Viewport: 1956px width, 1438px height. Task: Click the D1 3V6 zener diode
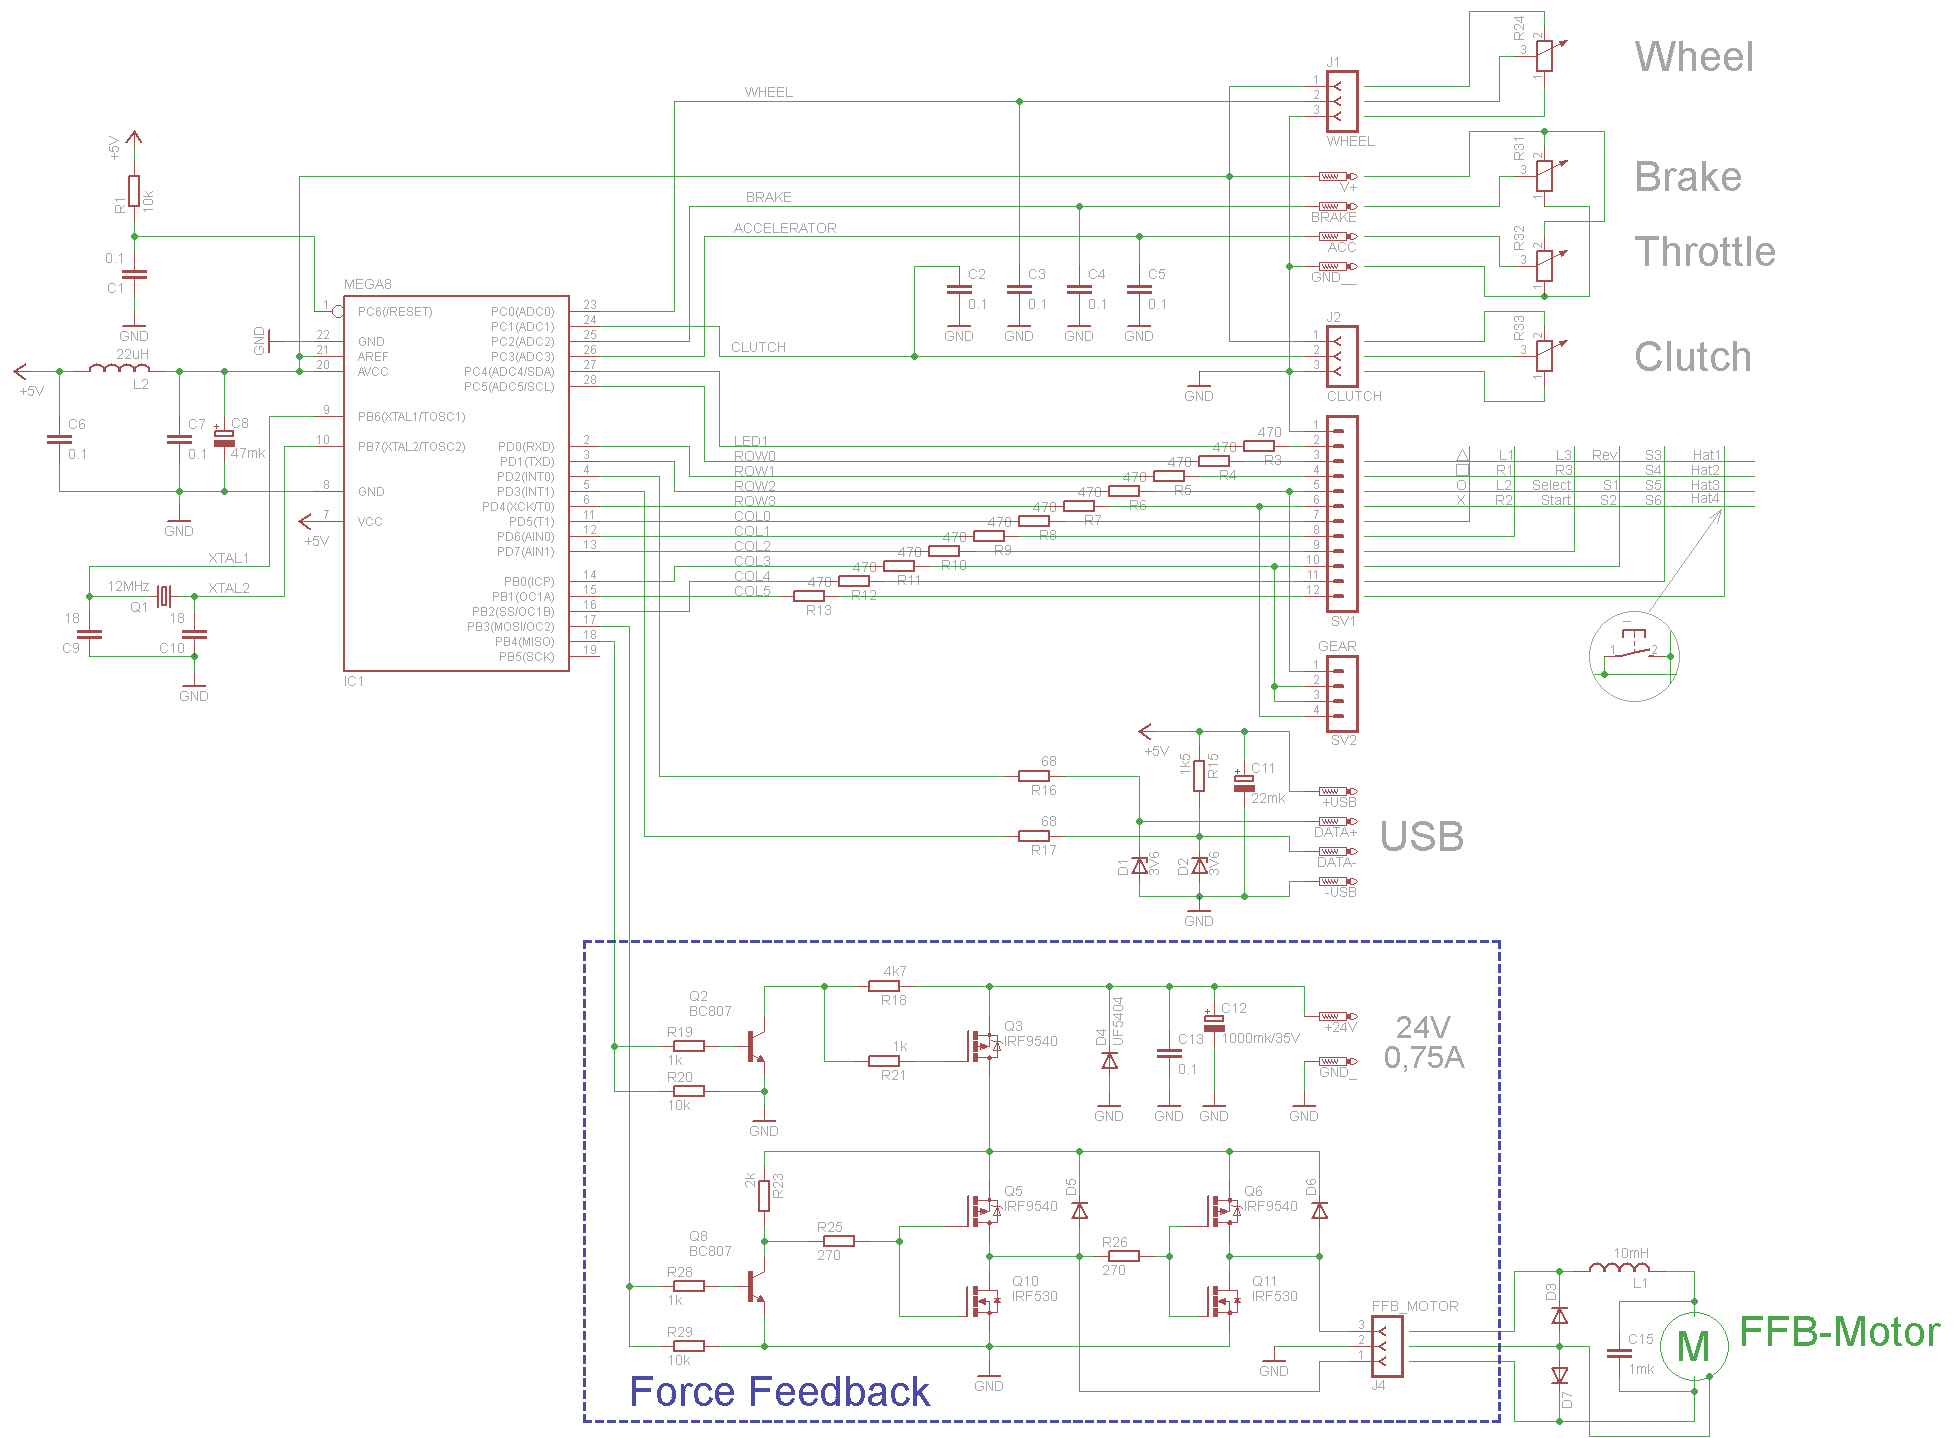[1139, 866]
